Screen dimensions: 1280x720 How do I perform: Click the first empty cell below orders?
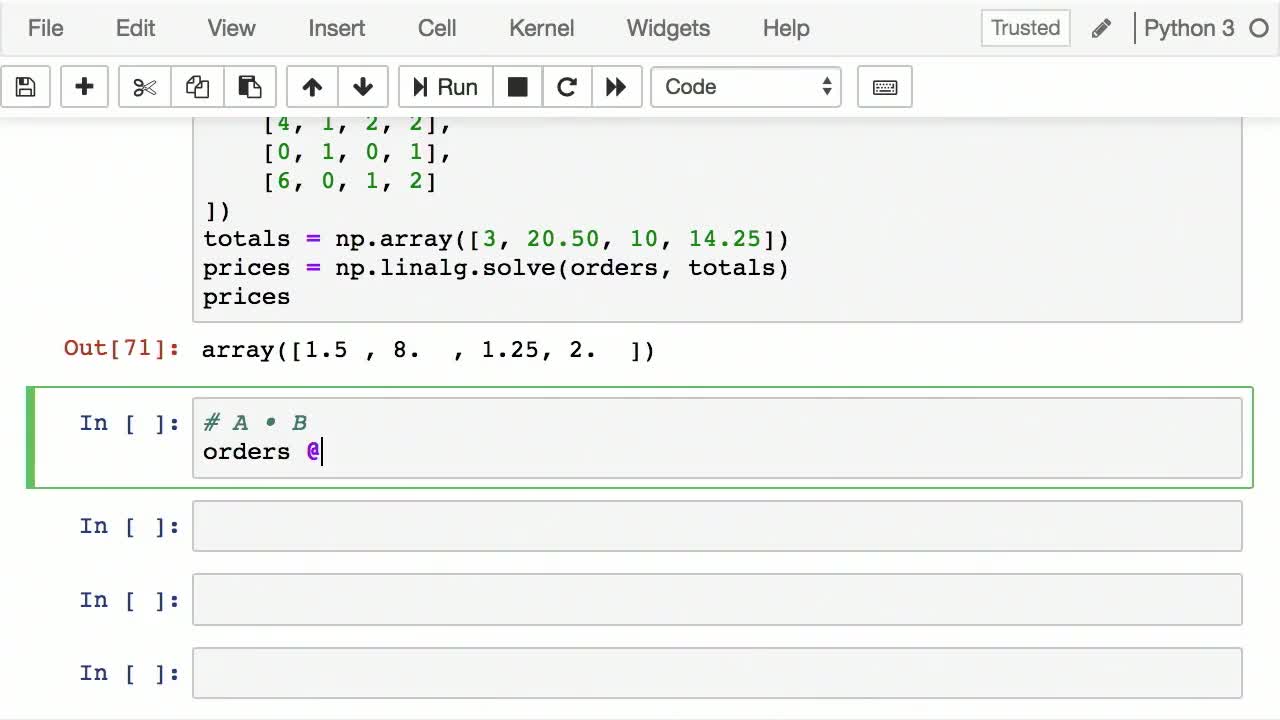coord(716,526)
